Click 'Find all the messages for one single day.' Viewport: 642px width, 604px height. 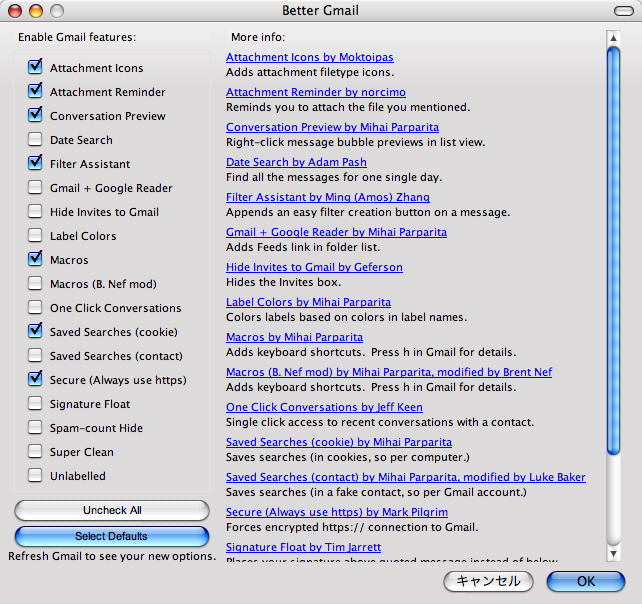334,177
